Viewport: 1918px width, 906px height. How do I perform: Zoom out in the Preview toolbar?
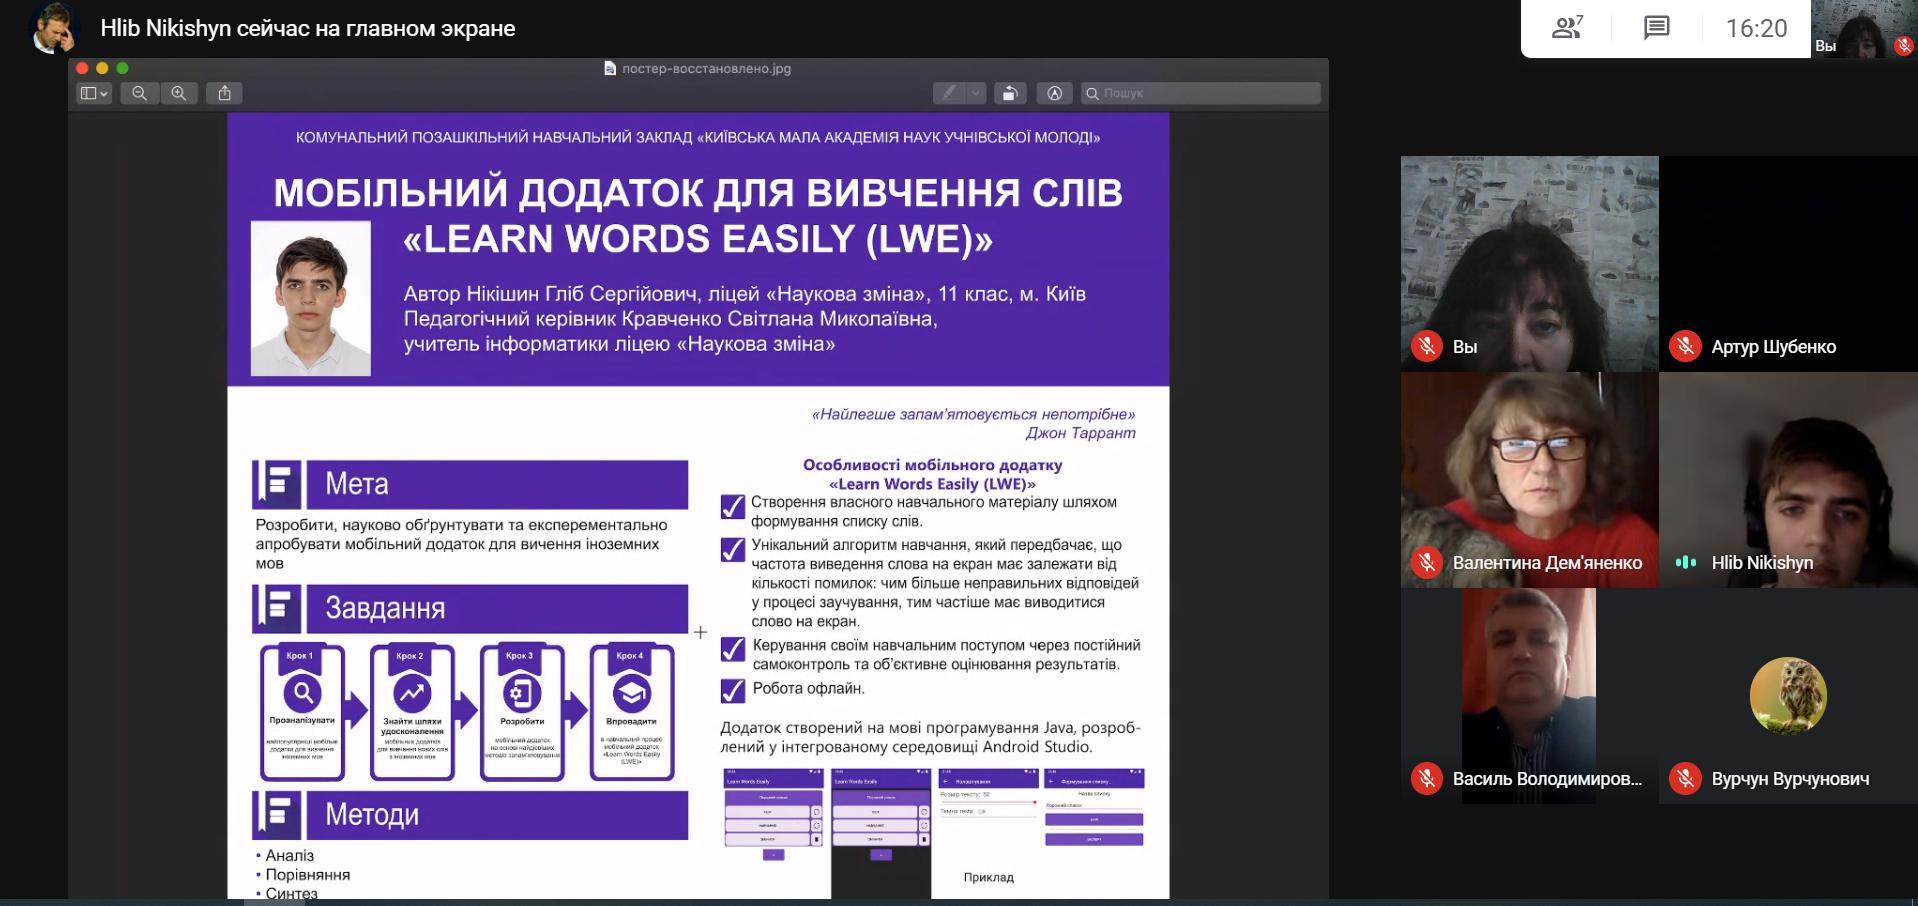(139, 93)
